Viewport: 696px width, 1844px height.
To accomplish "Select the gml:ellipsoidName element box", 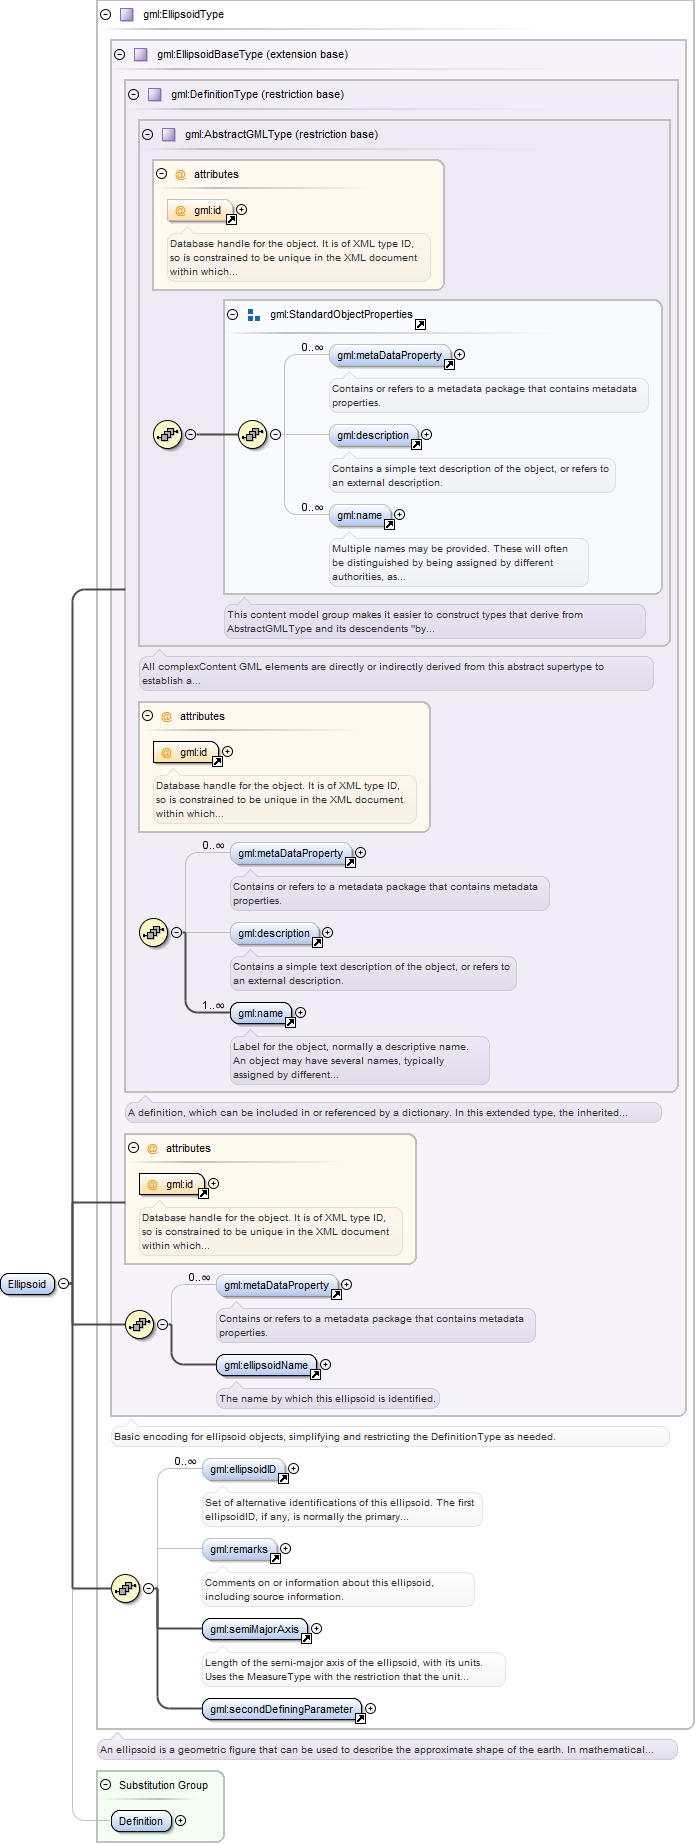I will point(267,1365).
